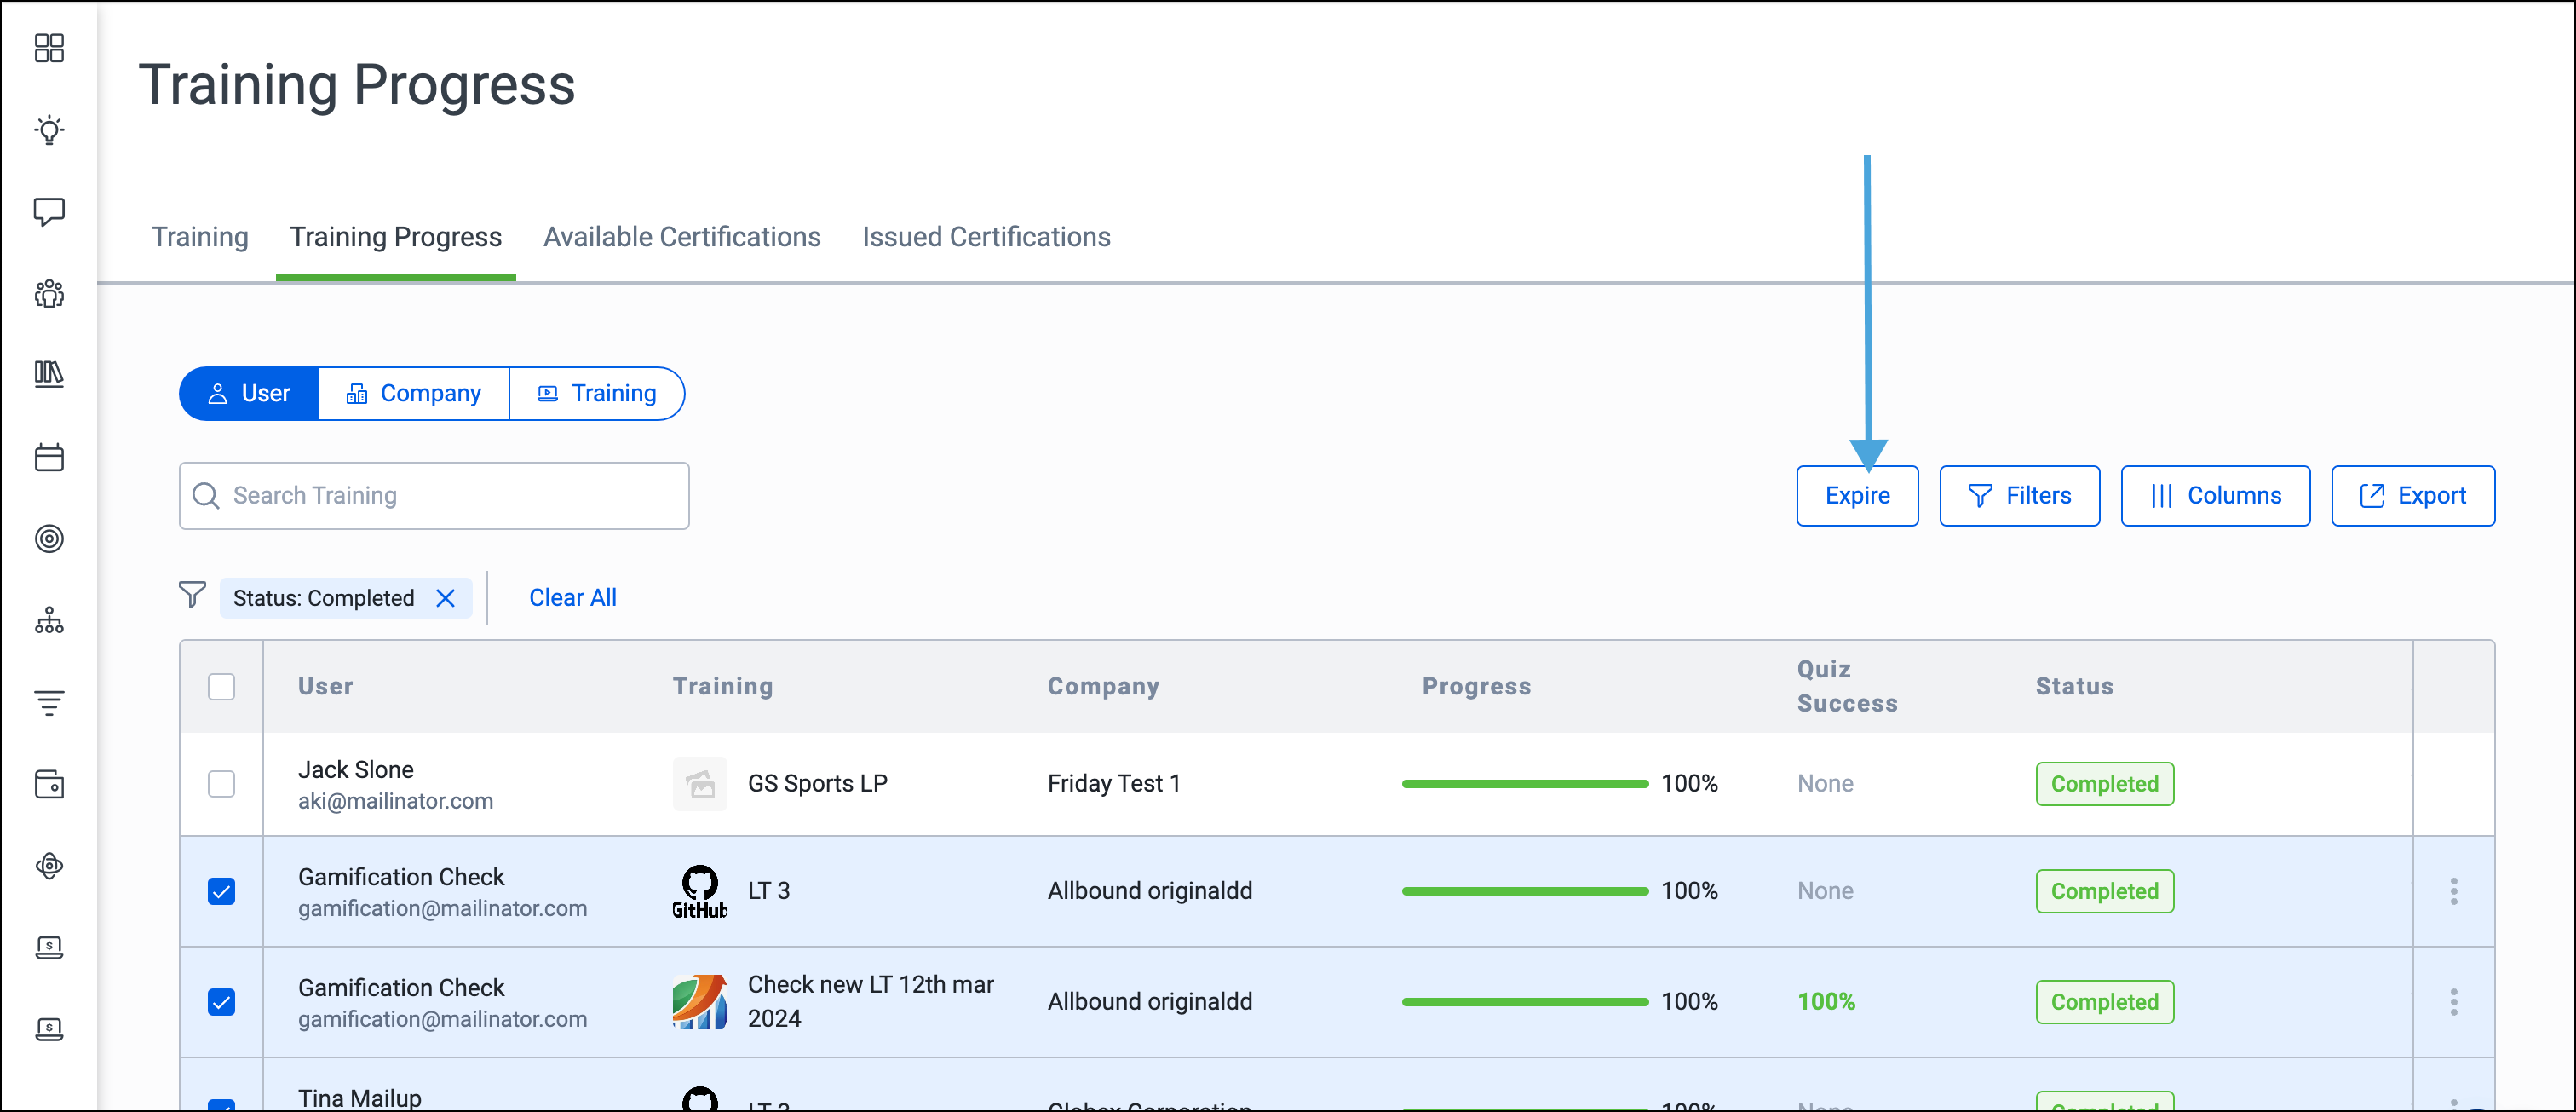Switch to the User view toggle
The image size is (2576, 1112).
tap(249, 394)
